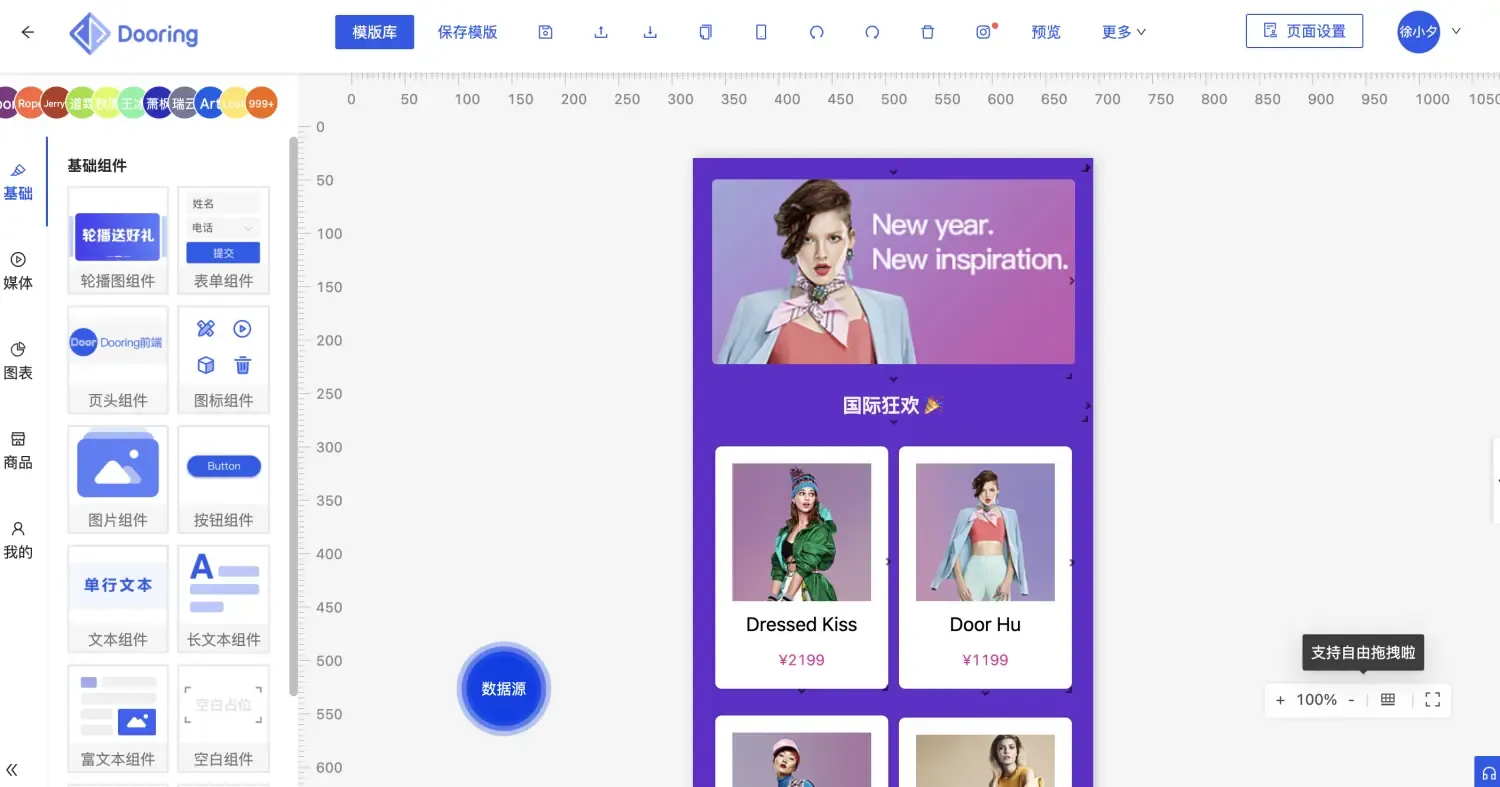This screenshot has width=1500, height=787.
Task: Click the save icon in top toolbar
Action: tap(545, 32)
